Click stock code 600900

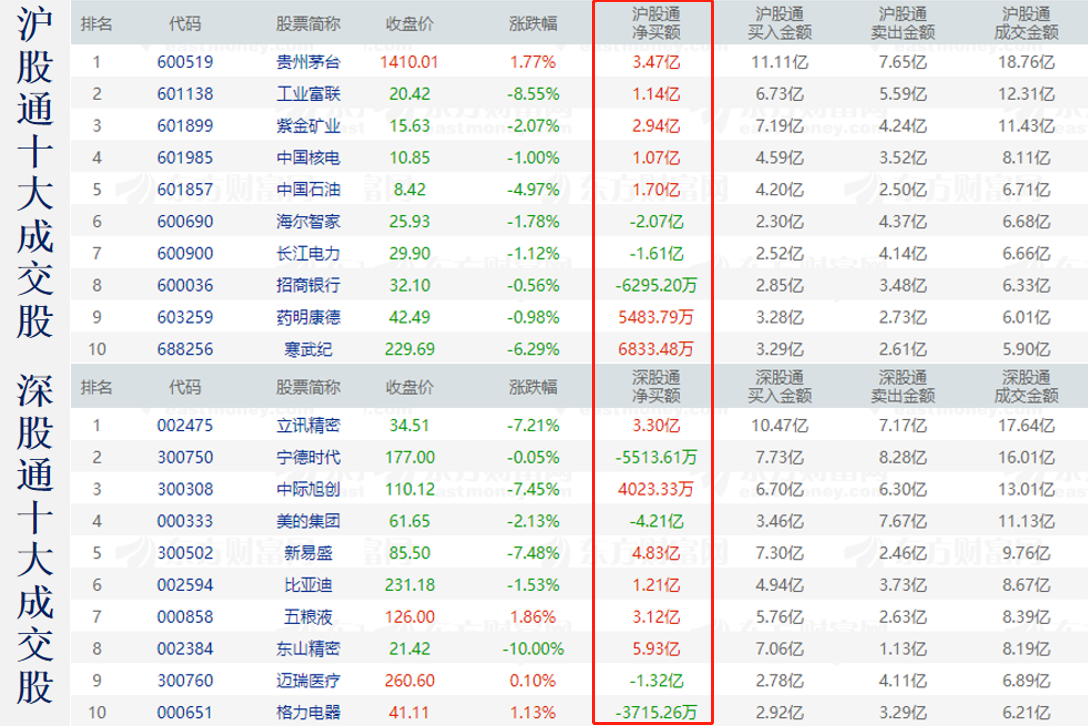click(185, 253)
